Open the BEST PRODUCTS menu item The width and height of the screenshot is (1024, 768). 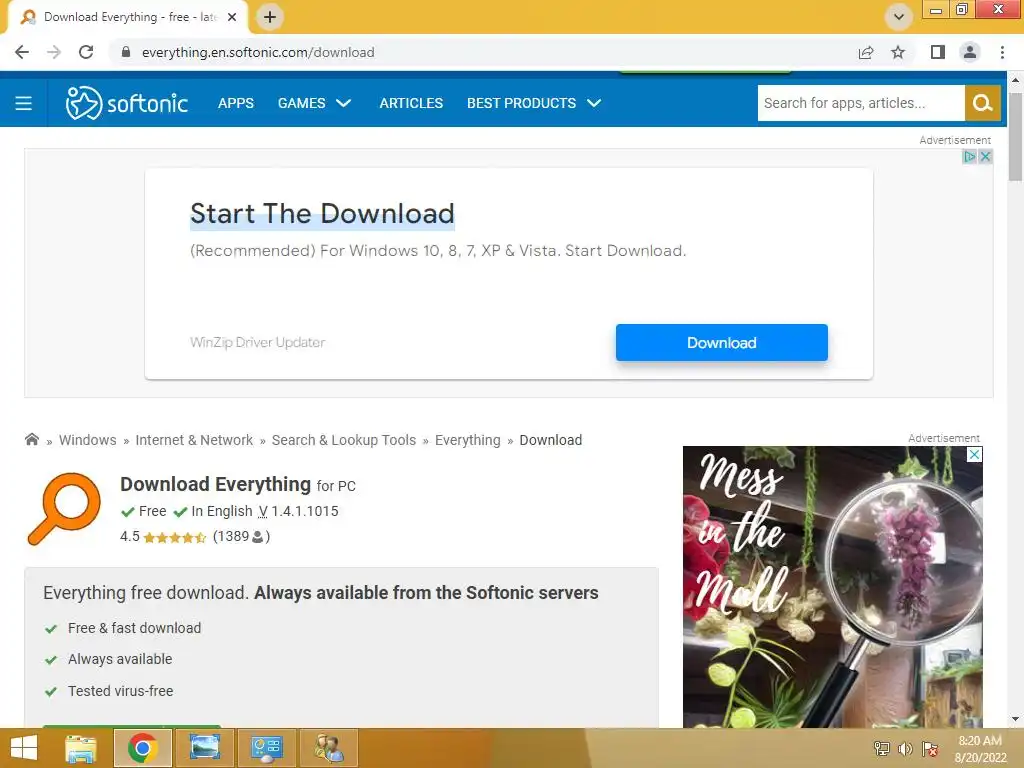pos(521,103)
